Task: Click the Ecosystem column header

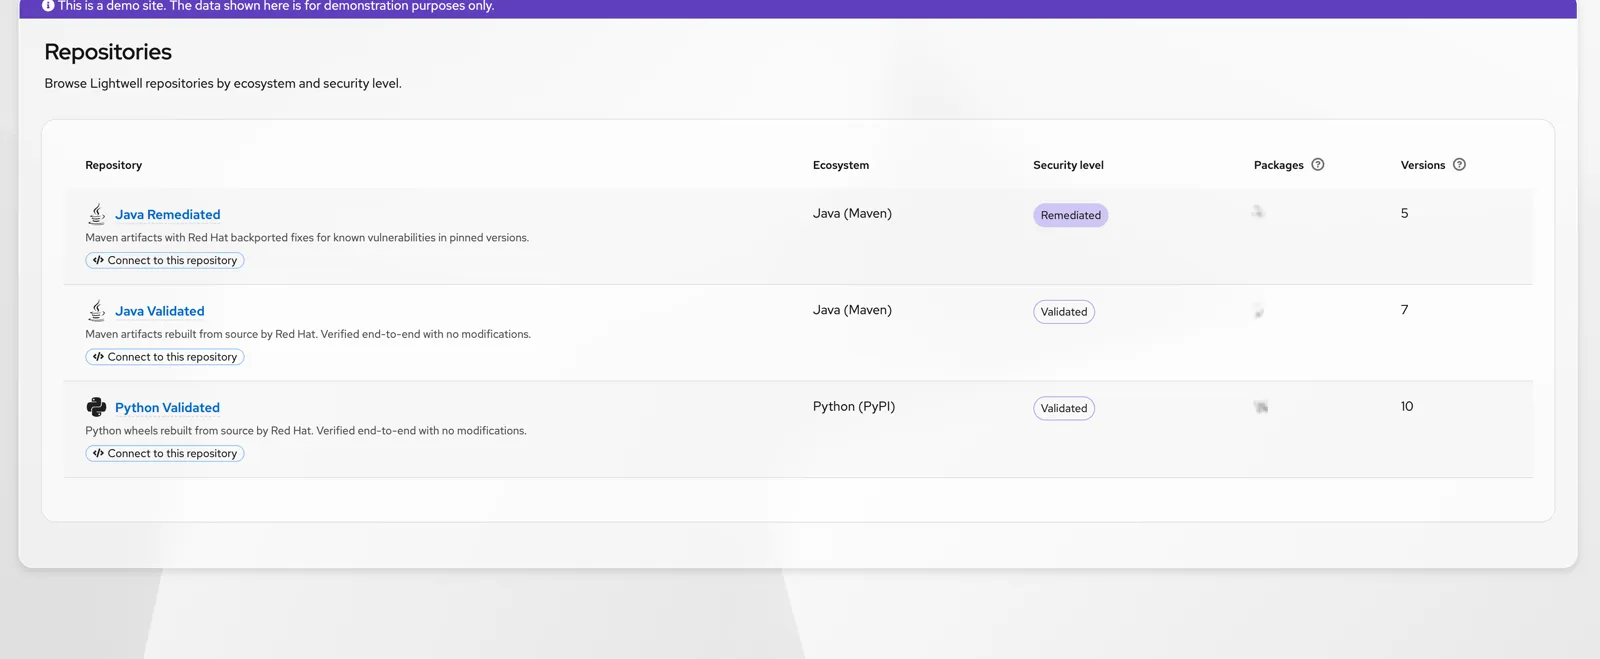Action: point(841,165)
